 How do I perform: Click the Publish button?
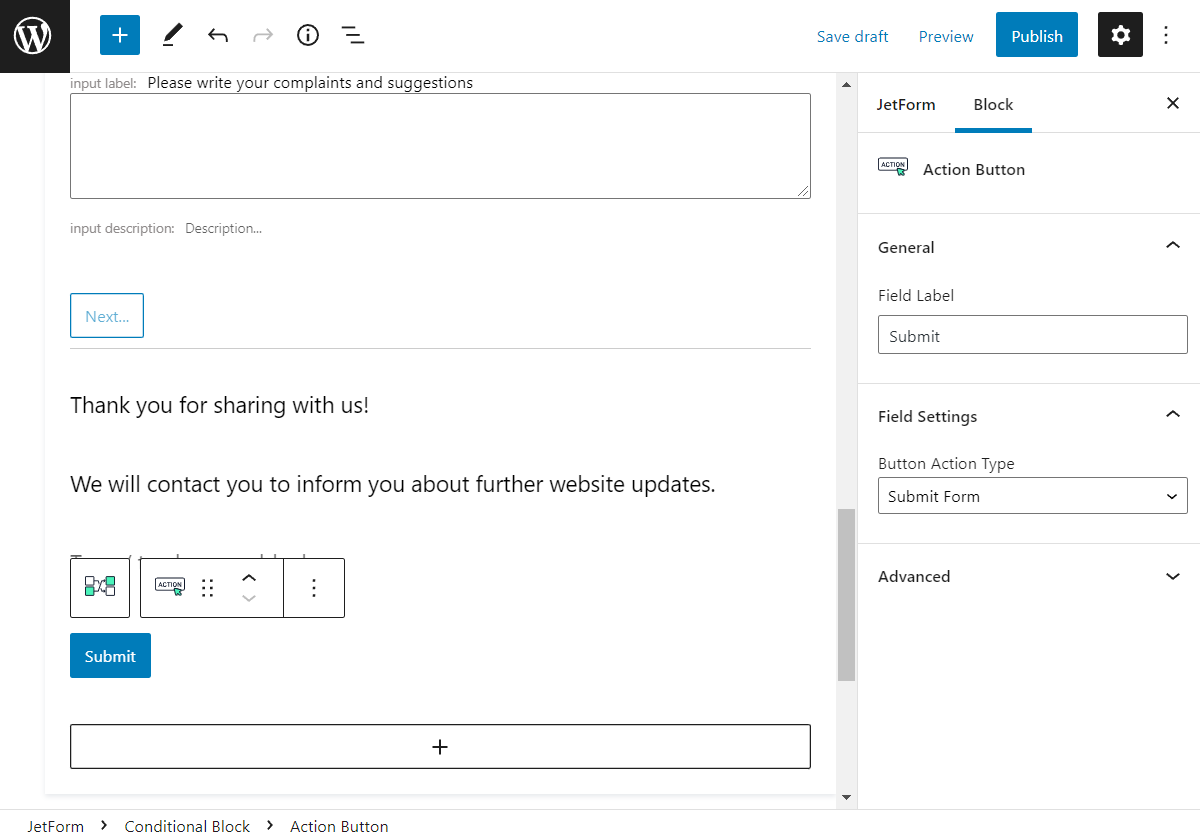(x=1036, y=34)
